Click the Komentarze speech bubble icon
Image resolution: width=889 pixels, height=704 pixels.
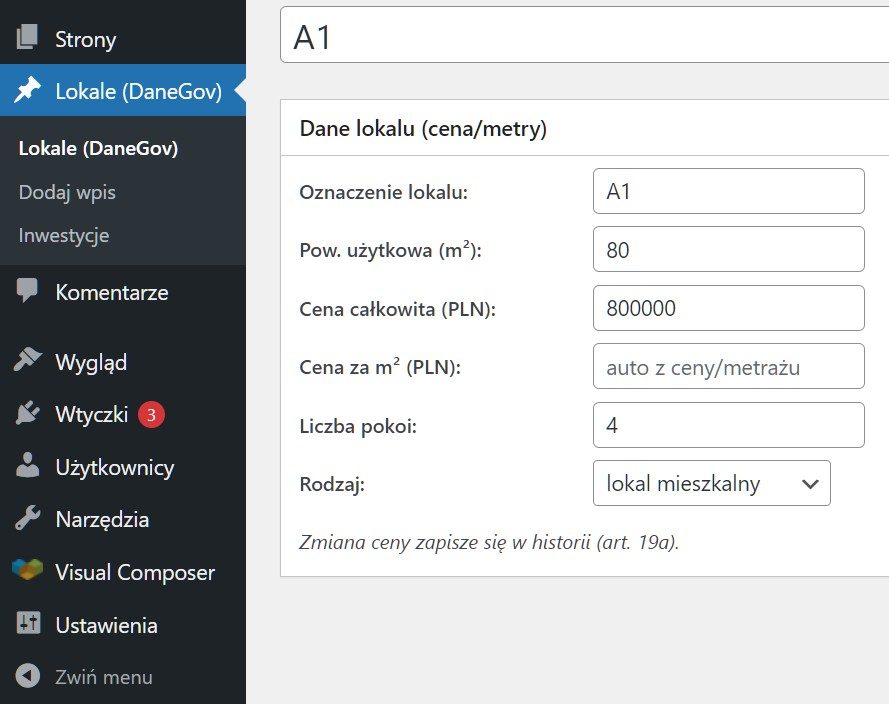27,292
